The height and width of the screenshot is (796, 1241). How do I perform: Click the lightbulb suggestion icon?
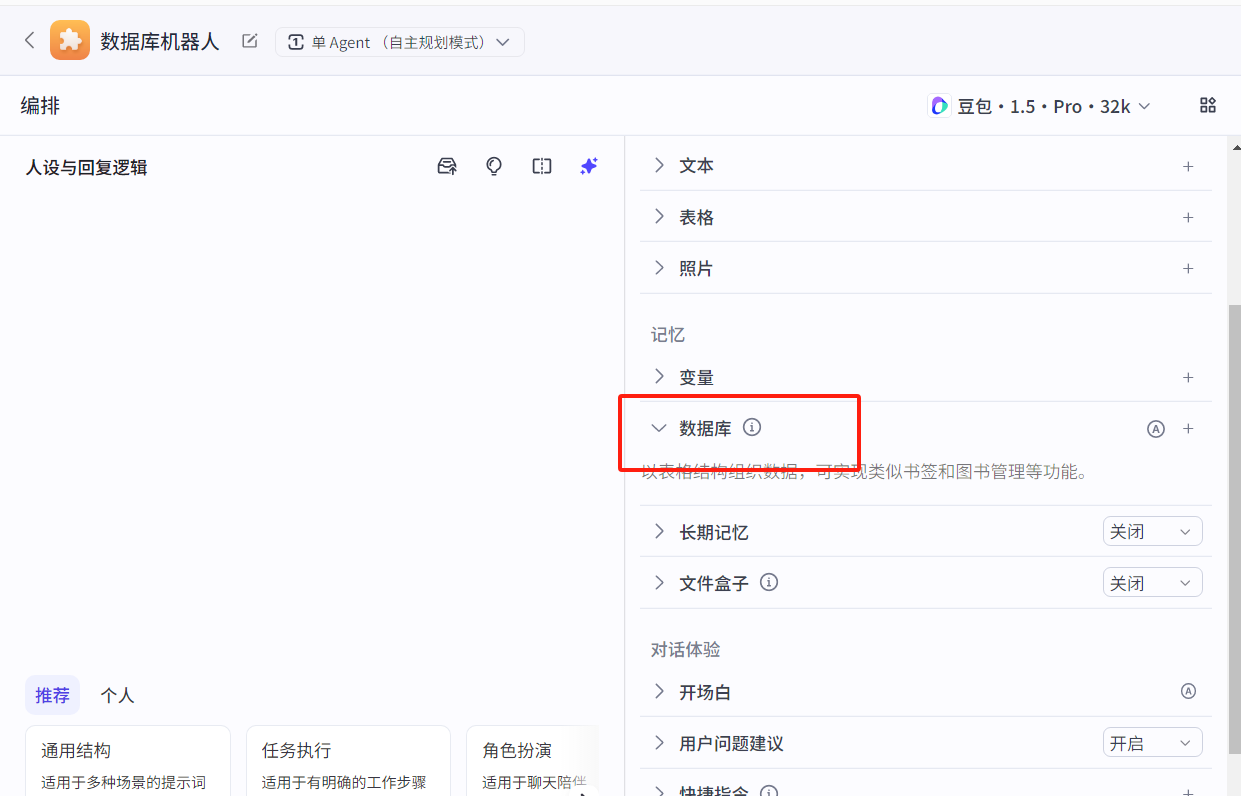pyautogui.click(x=494, y=166)
